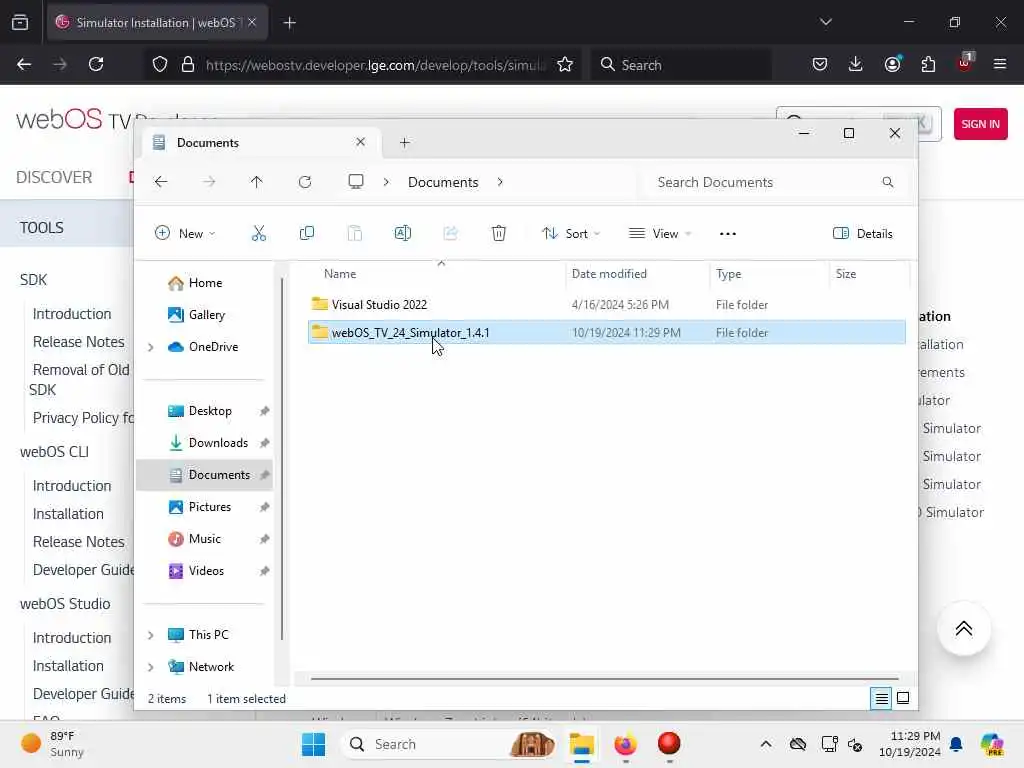1024x768 pixels.
Task: Click the This PC monitor icon in address bar
Action: click(x=355, y=182)
